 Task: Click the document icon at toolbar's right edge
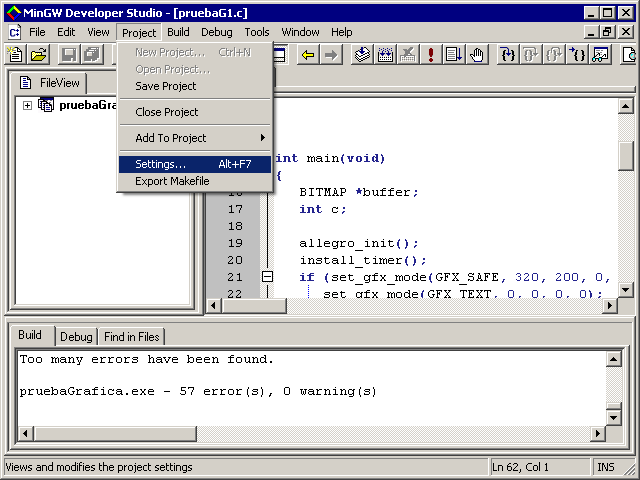(630, 54)
